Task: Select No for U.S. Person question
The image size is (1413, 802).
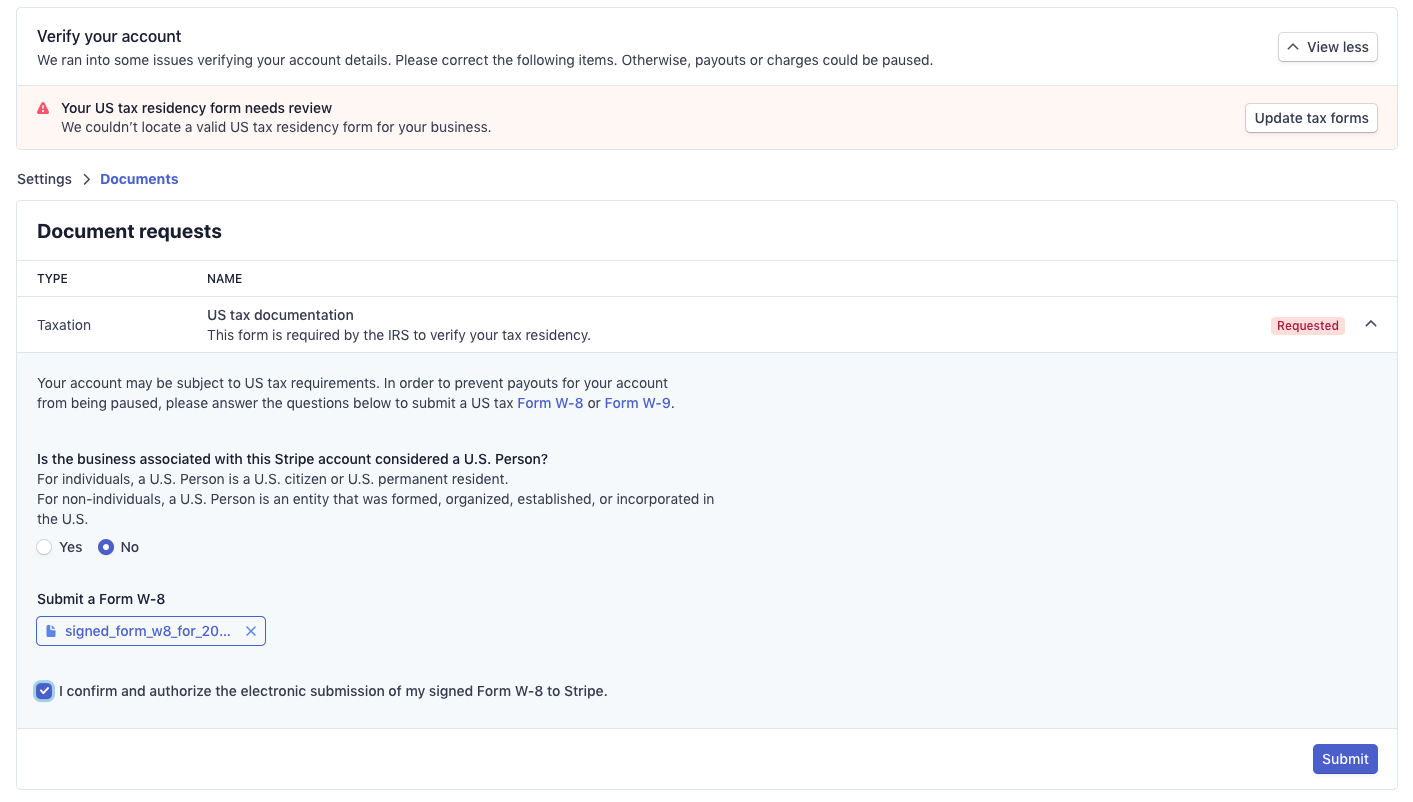Action: coord(106,547)
